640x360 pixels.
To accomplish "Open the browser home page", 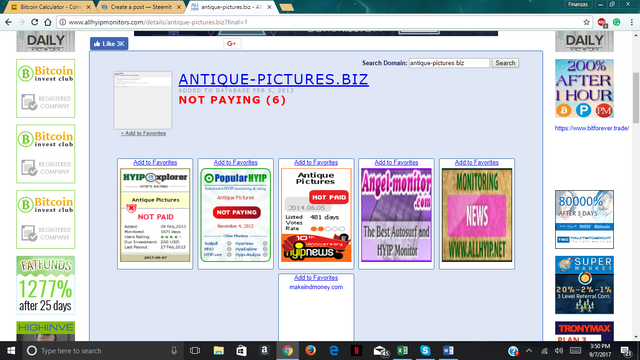I will tap(48, 22).
